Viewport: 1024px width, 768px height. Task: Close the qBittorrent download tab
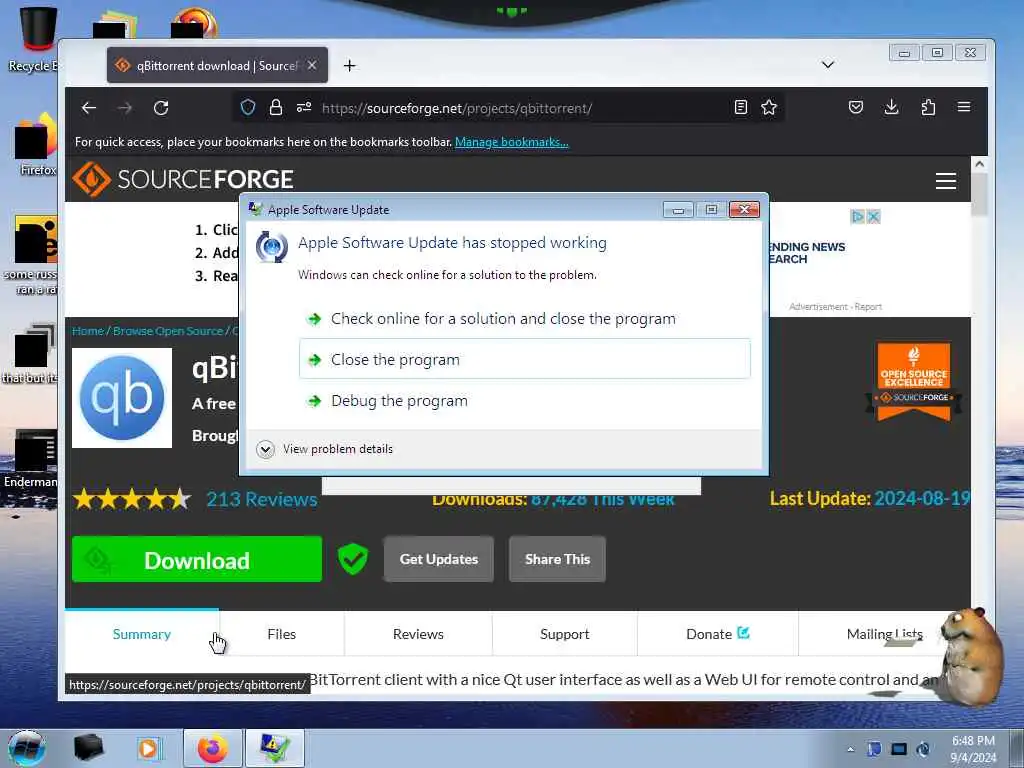(x=312, y=65)
